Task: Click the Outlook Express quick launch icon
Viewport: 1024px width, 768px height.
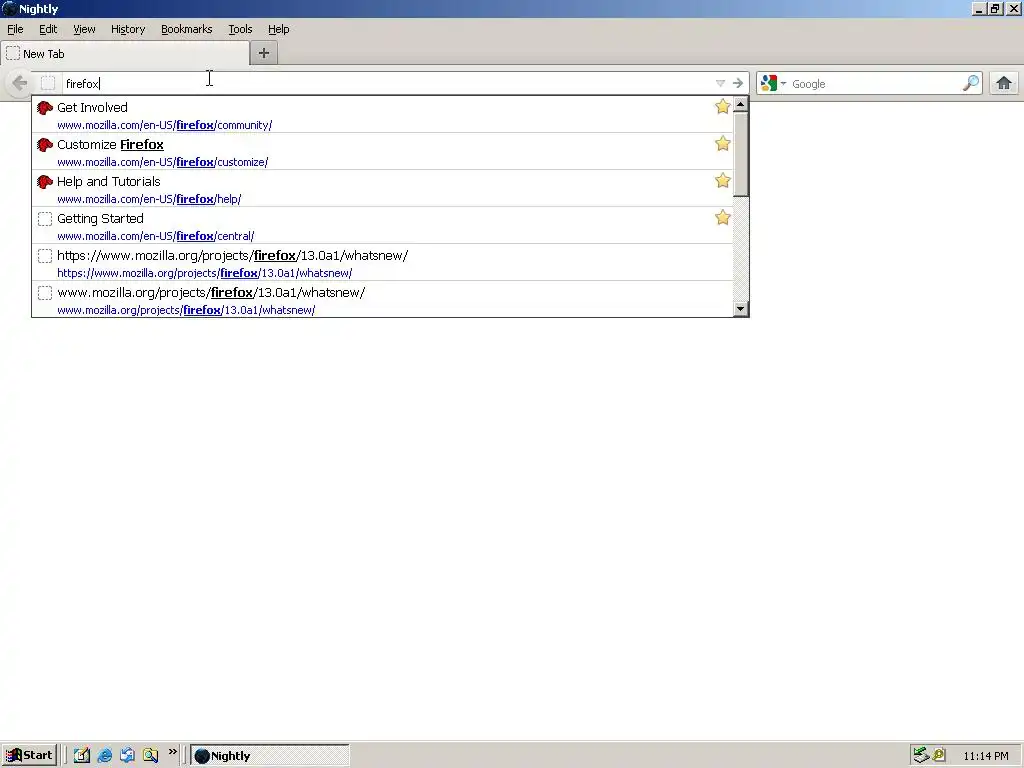Action: pos(127,756)
